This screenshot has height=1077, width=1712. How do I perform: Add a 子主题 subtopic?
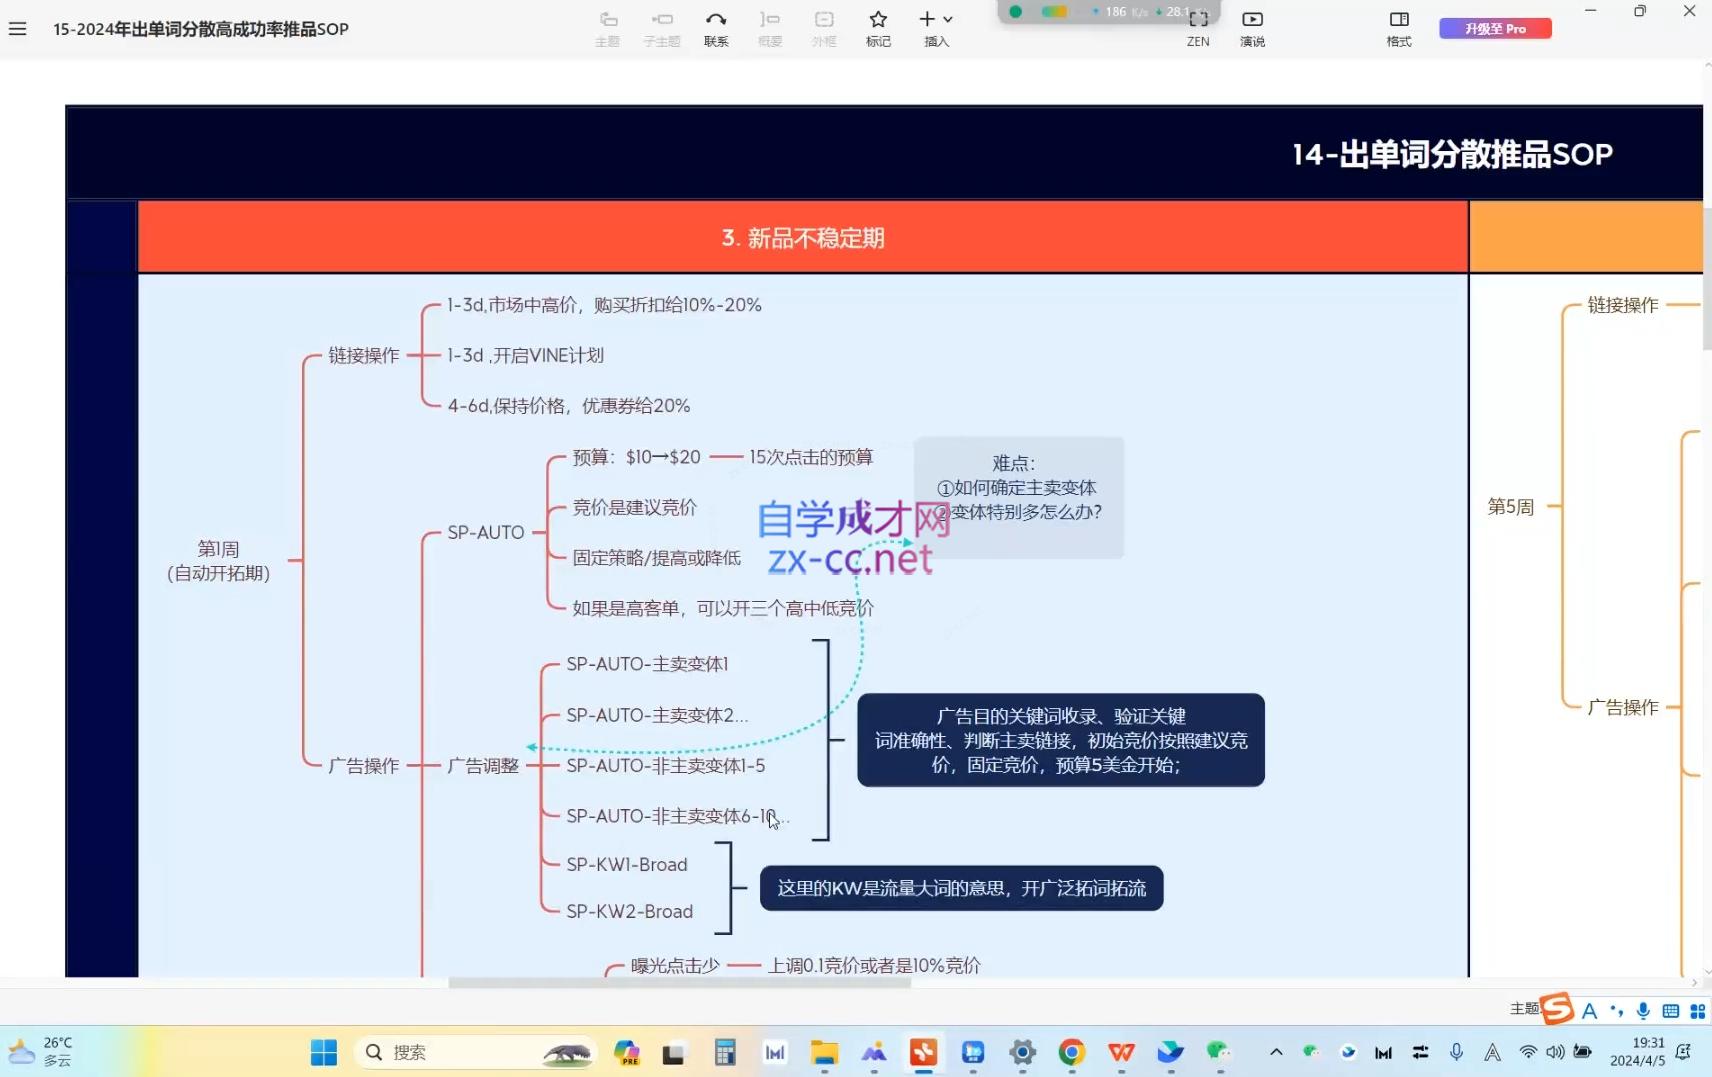point(661,27)
